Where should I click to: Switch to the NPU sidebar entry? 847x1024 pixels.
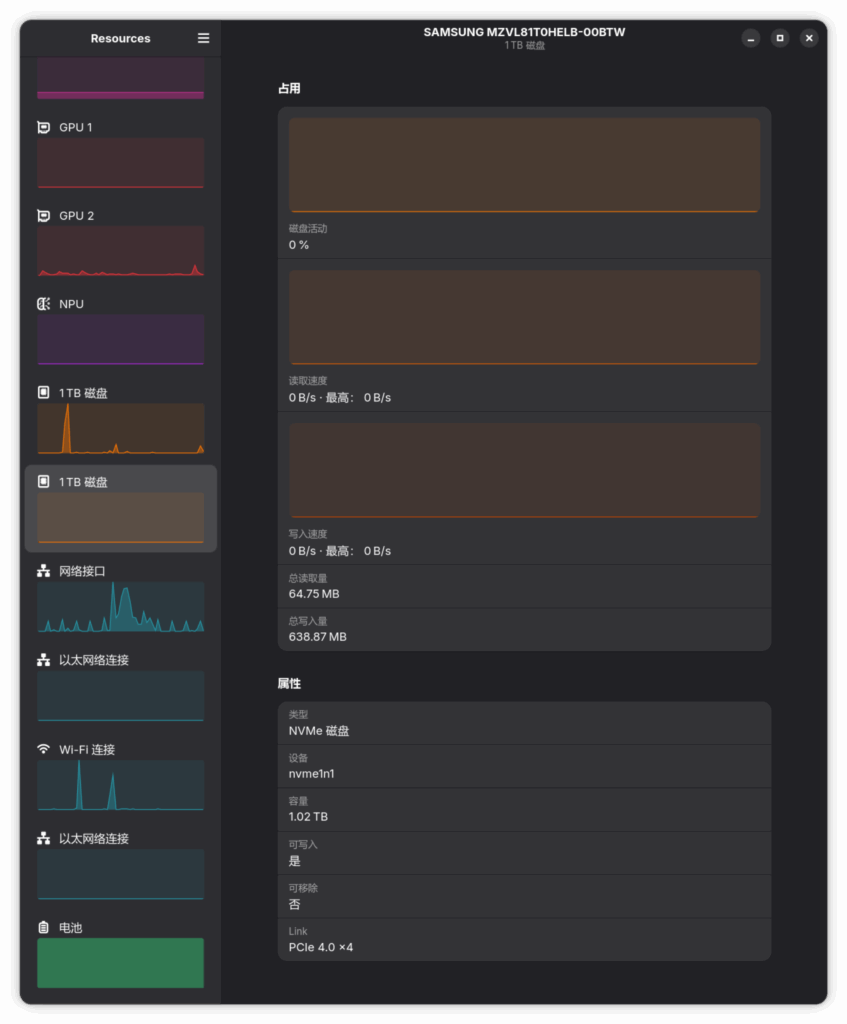[120, 339]
